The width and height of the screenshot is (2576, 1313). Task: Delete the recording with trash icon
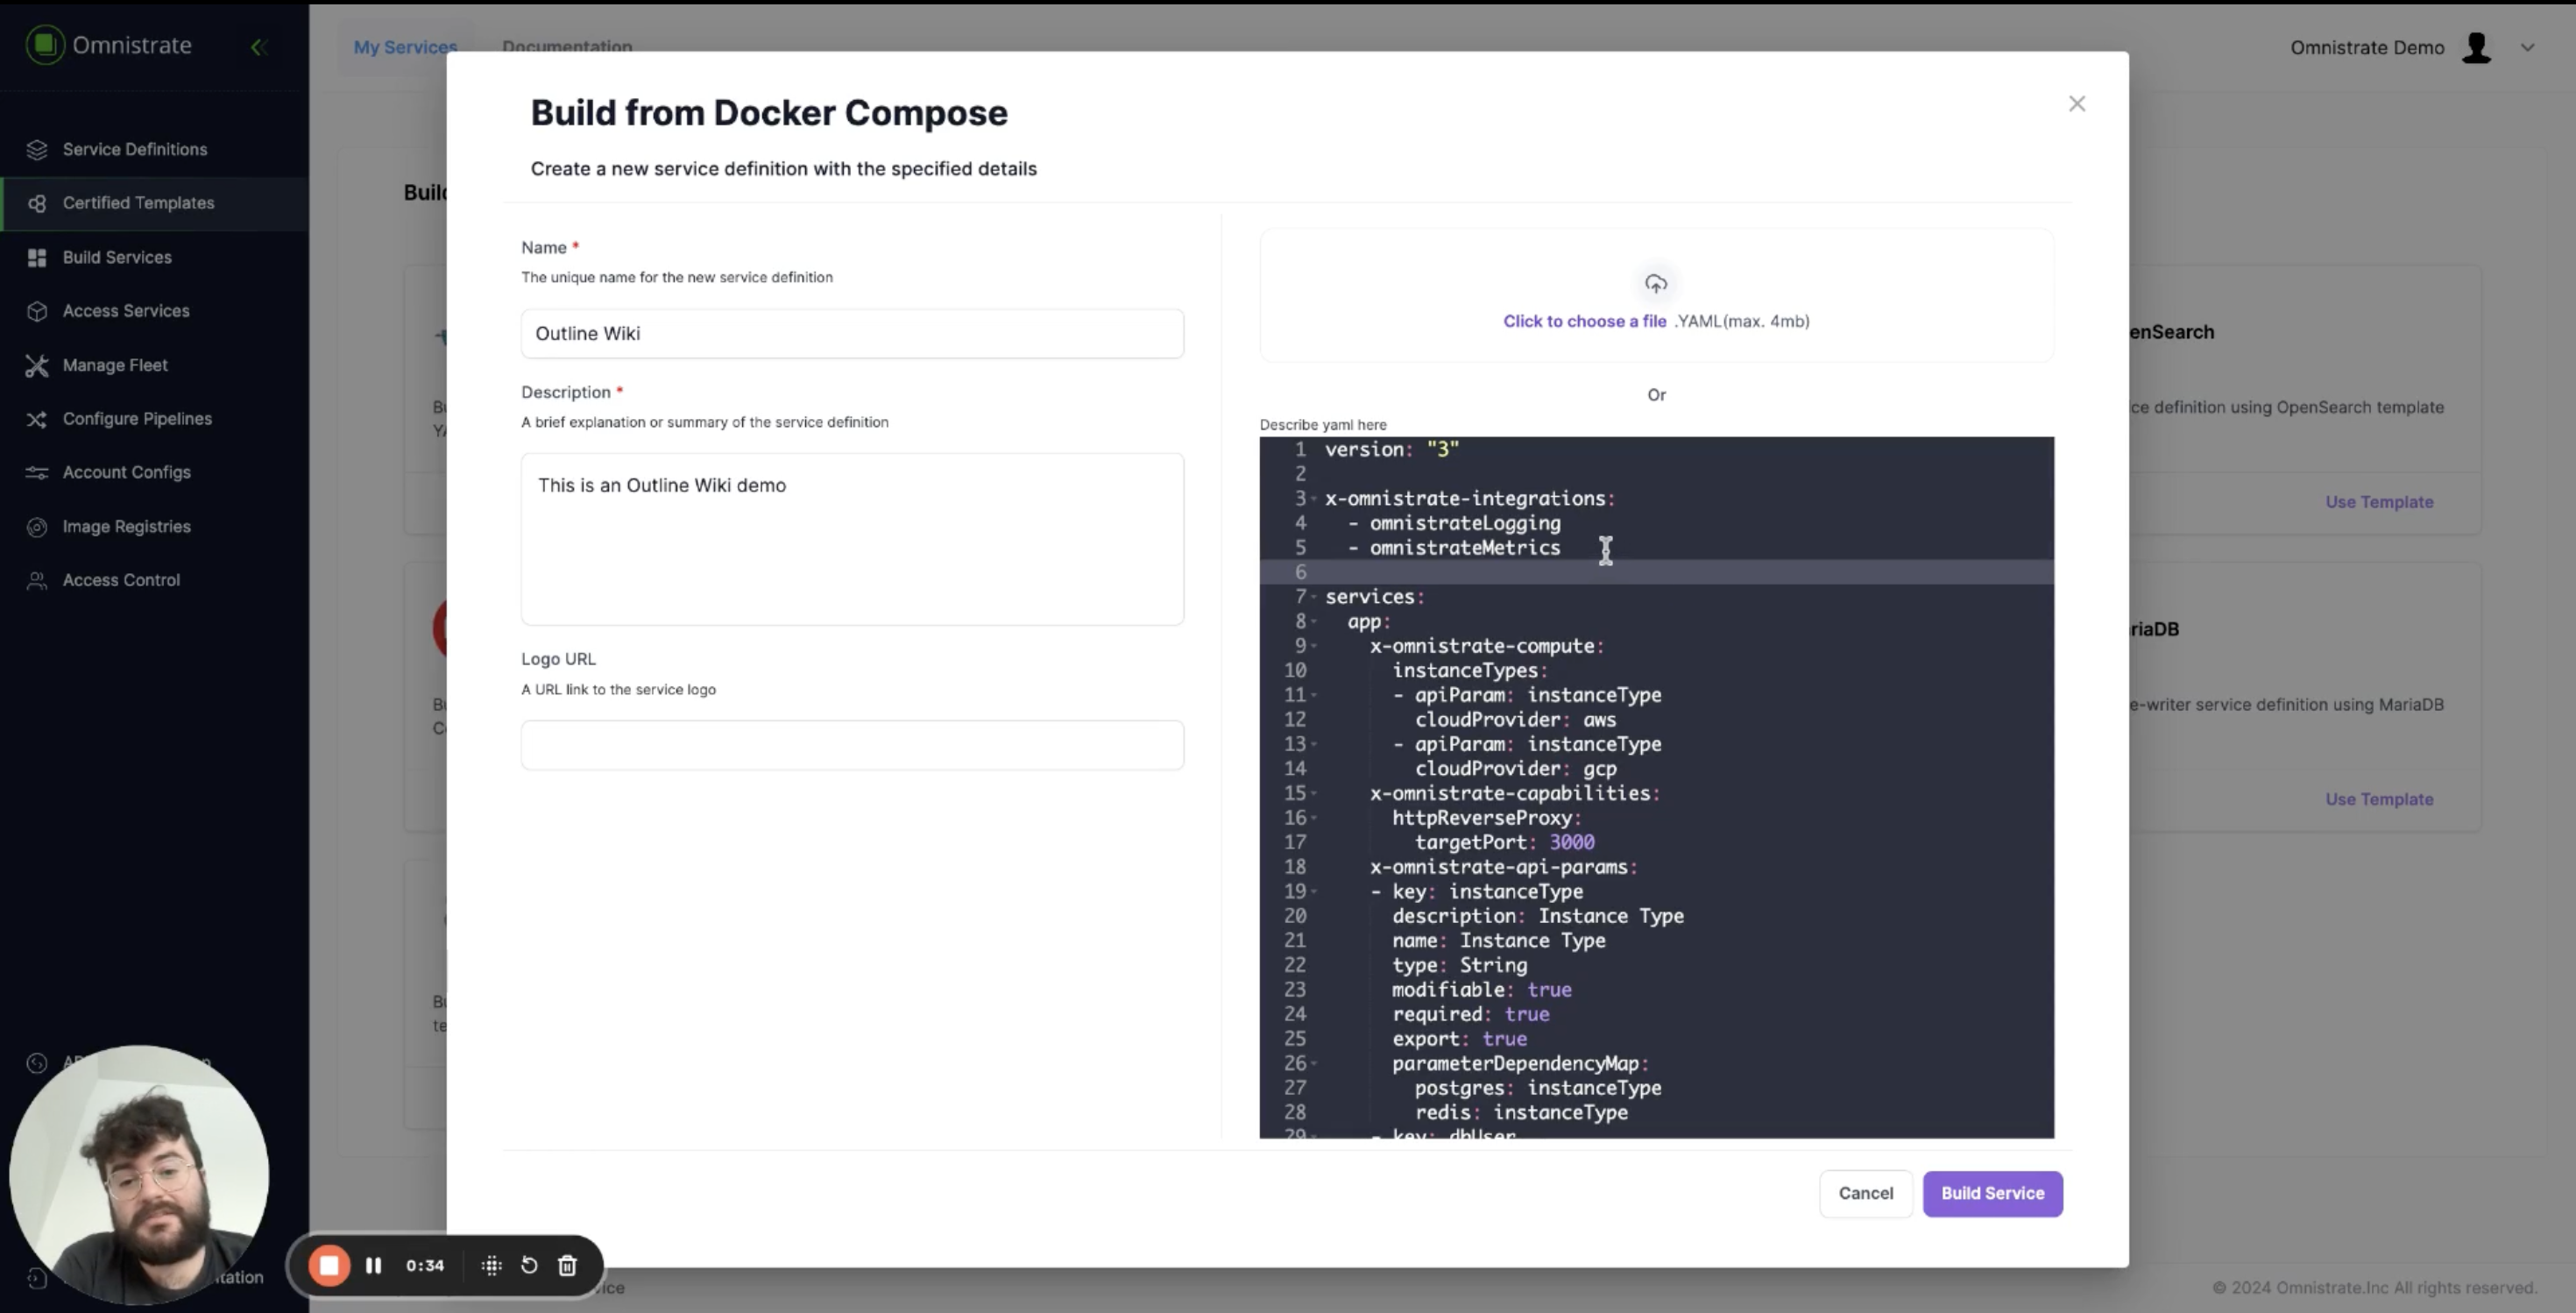(x=567, y=1265)
